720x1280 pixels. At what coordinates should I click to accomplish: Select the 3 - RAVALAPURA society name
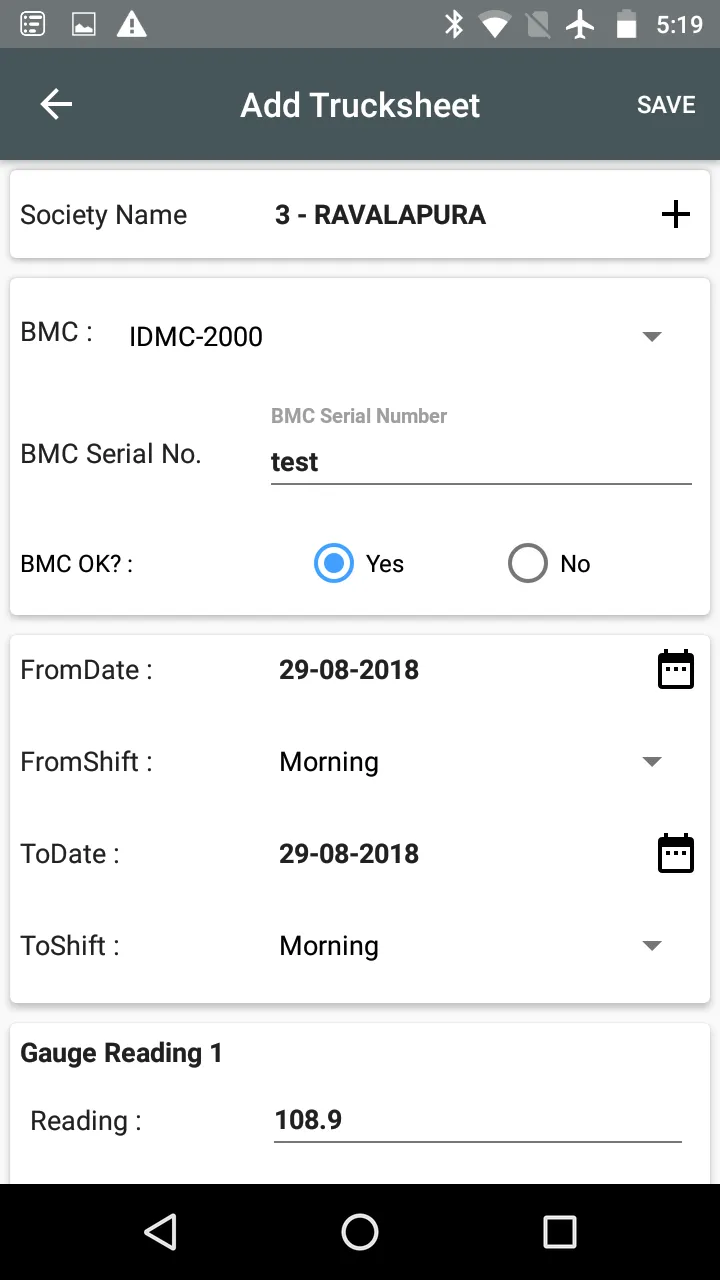(x=380, y=215)
